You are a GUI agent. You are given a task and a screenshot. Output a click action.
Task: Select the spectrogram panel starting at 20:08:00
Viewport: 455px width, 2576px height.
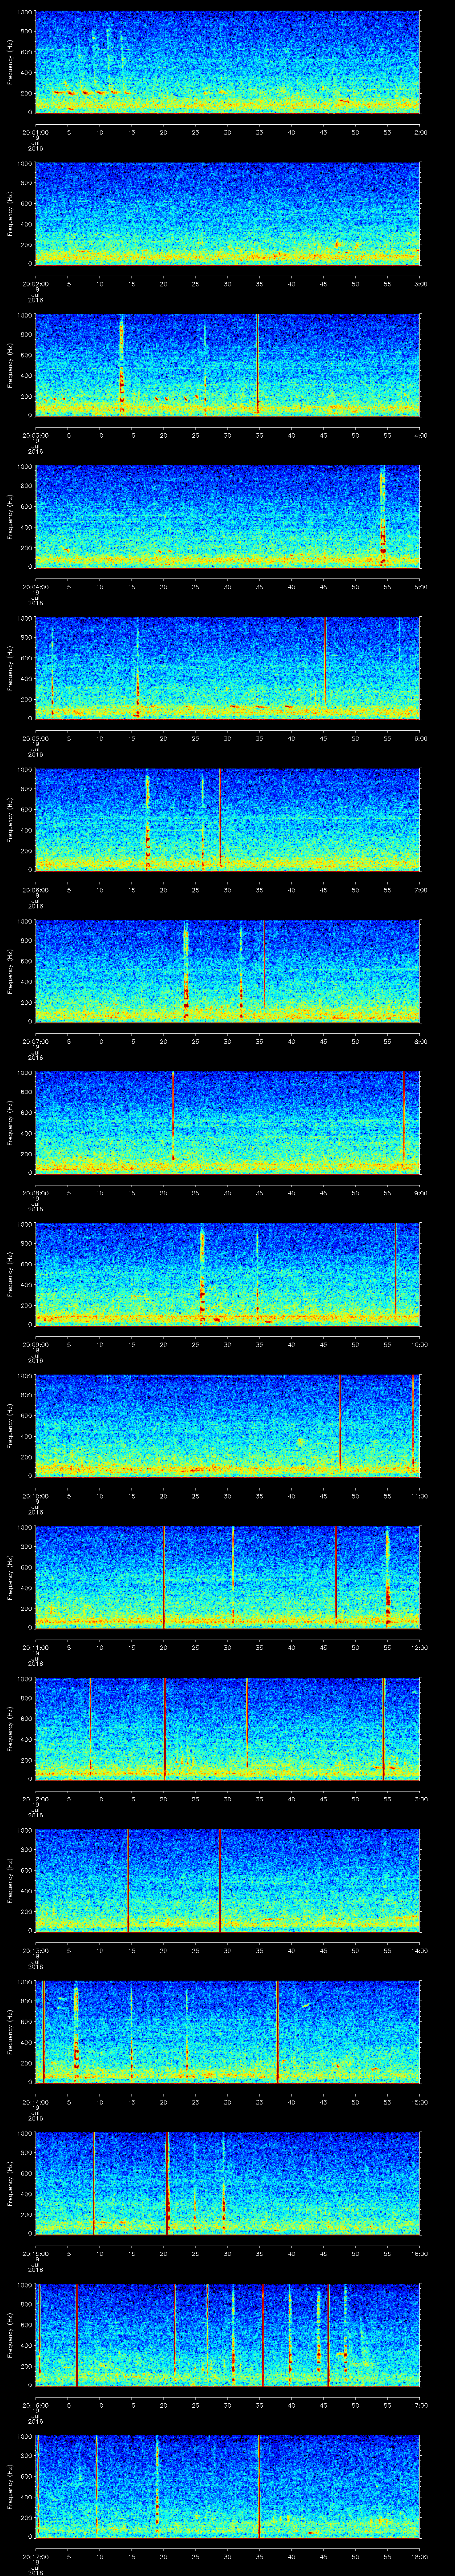[228, 1122]
